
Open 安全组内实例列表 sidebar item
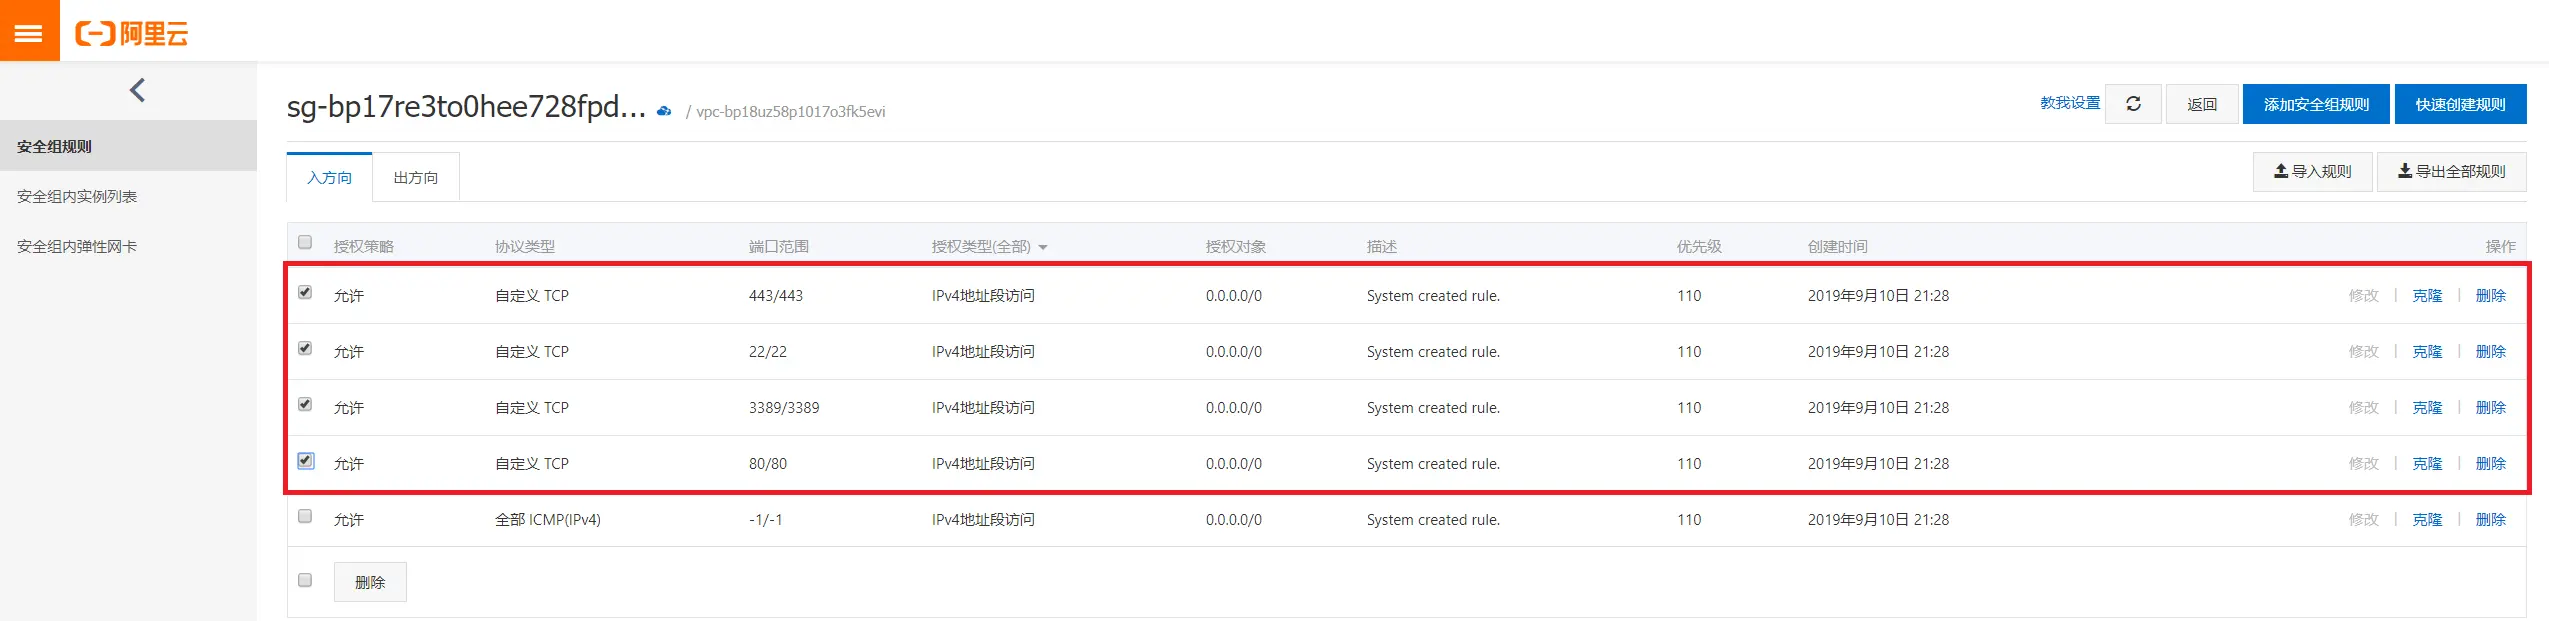click(x=128, y=196)
